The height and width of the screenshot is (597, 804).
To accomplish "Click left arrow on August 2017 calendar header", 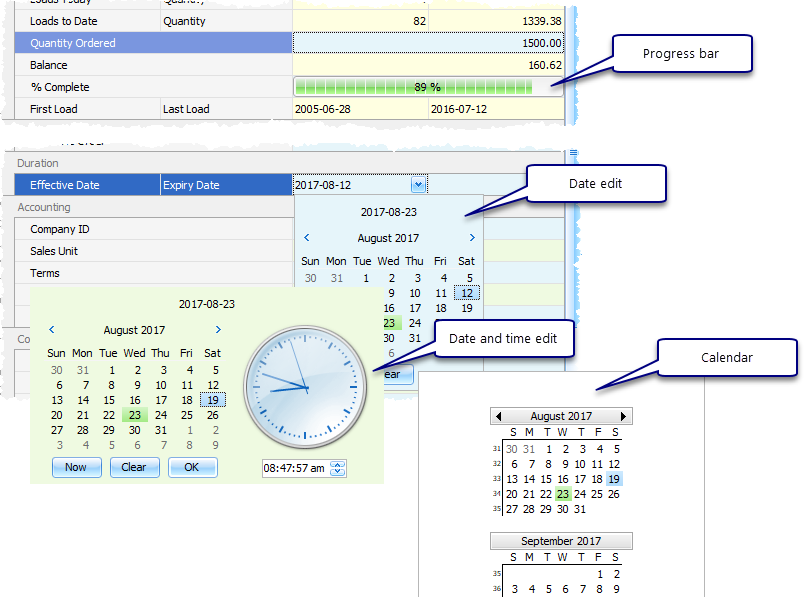I will tap(499, 416).
